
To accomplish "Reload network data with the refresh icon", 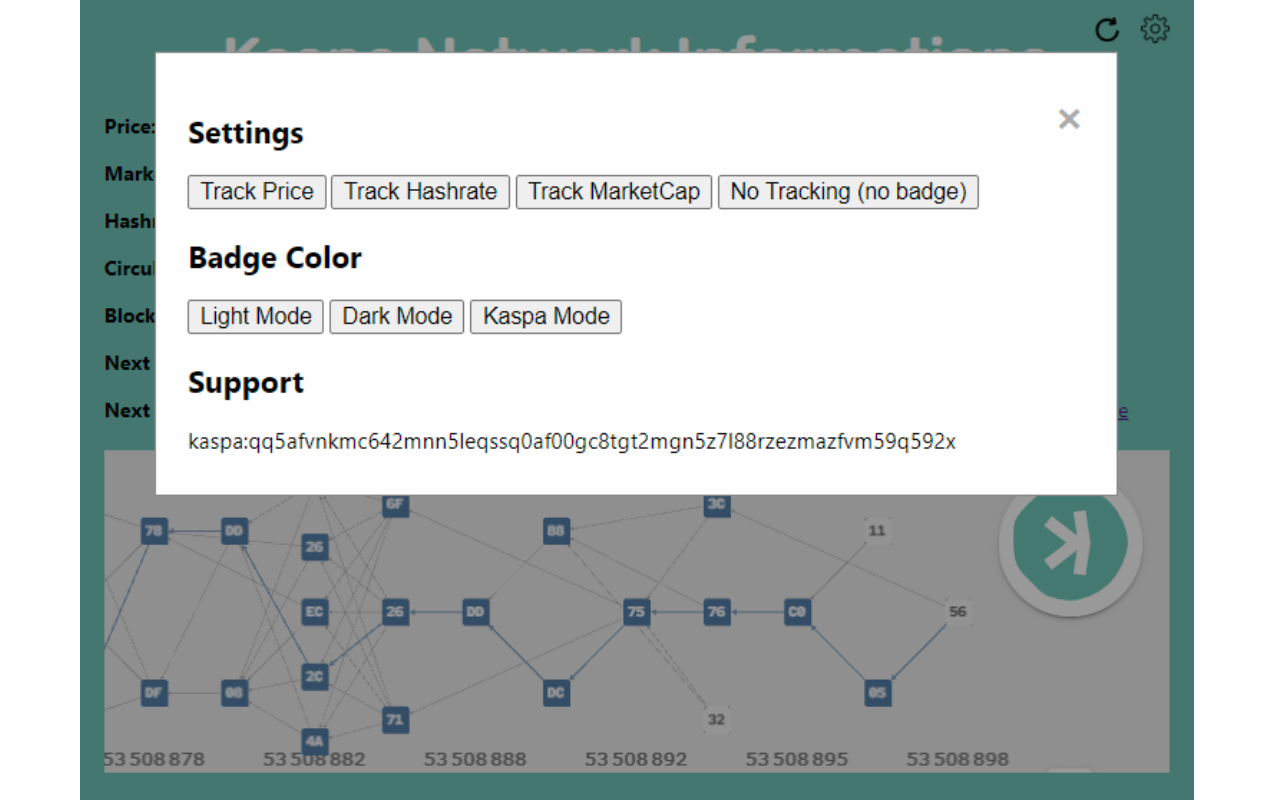I will (1107, 29).
